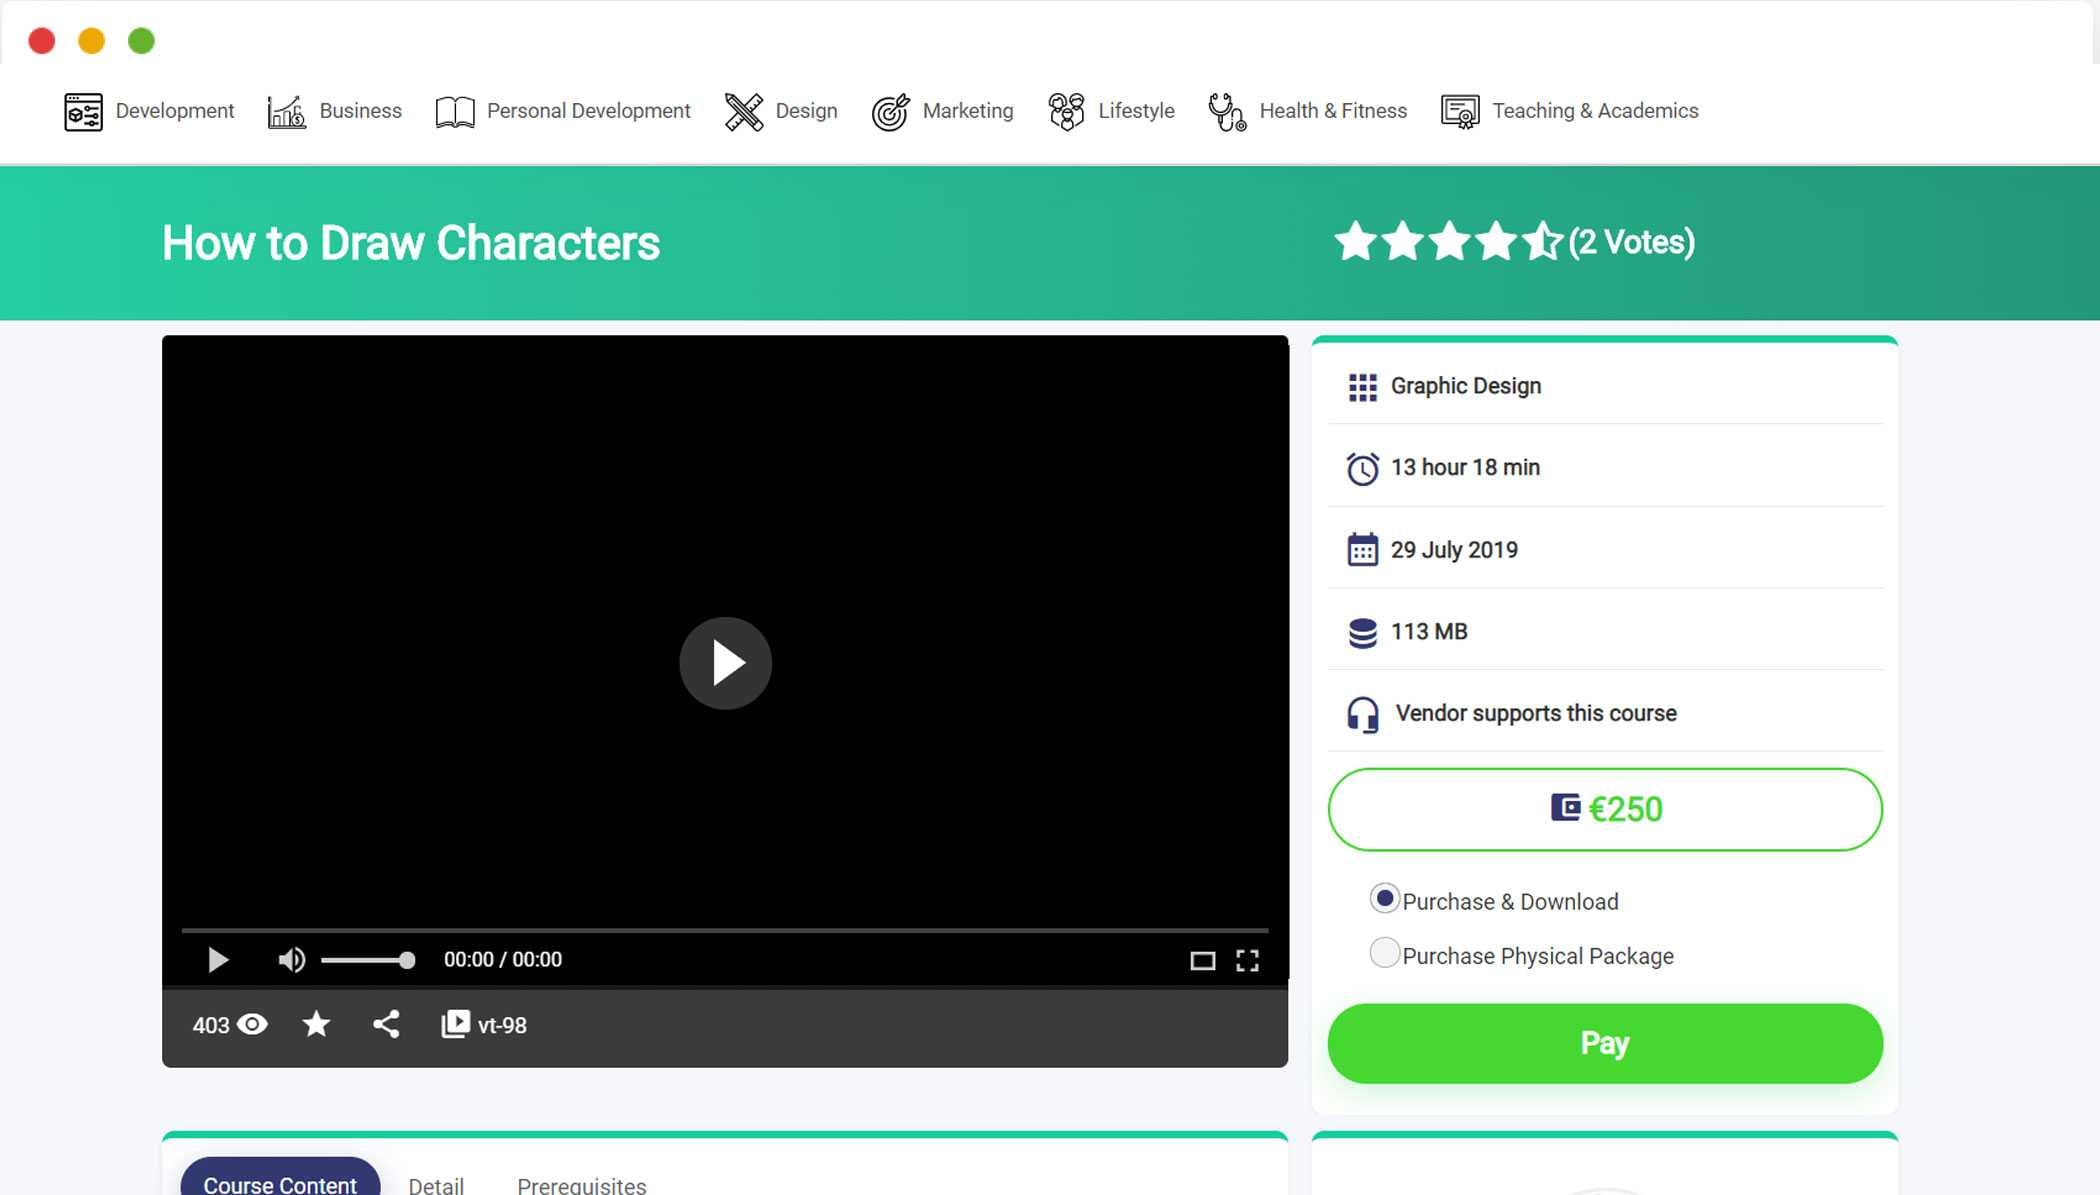Click the Health & Fitness stethoscope icon
Screen dimensions: 2100x1195
pyautogui.click(x=1227, y=111)
